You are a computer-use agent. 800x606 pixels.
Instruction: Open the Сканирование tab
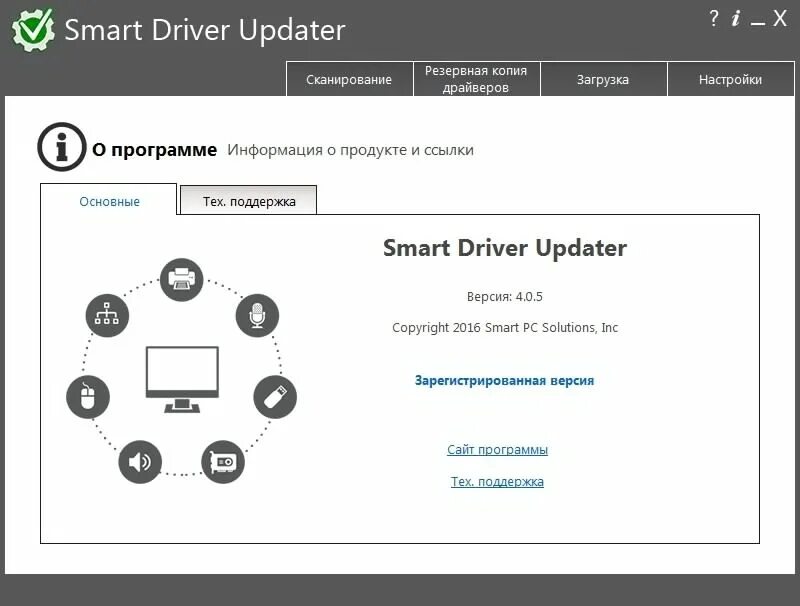click(x=349, y=79)
